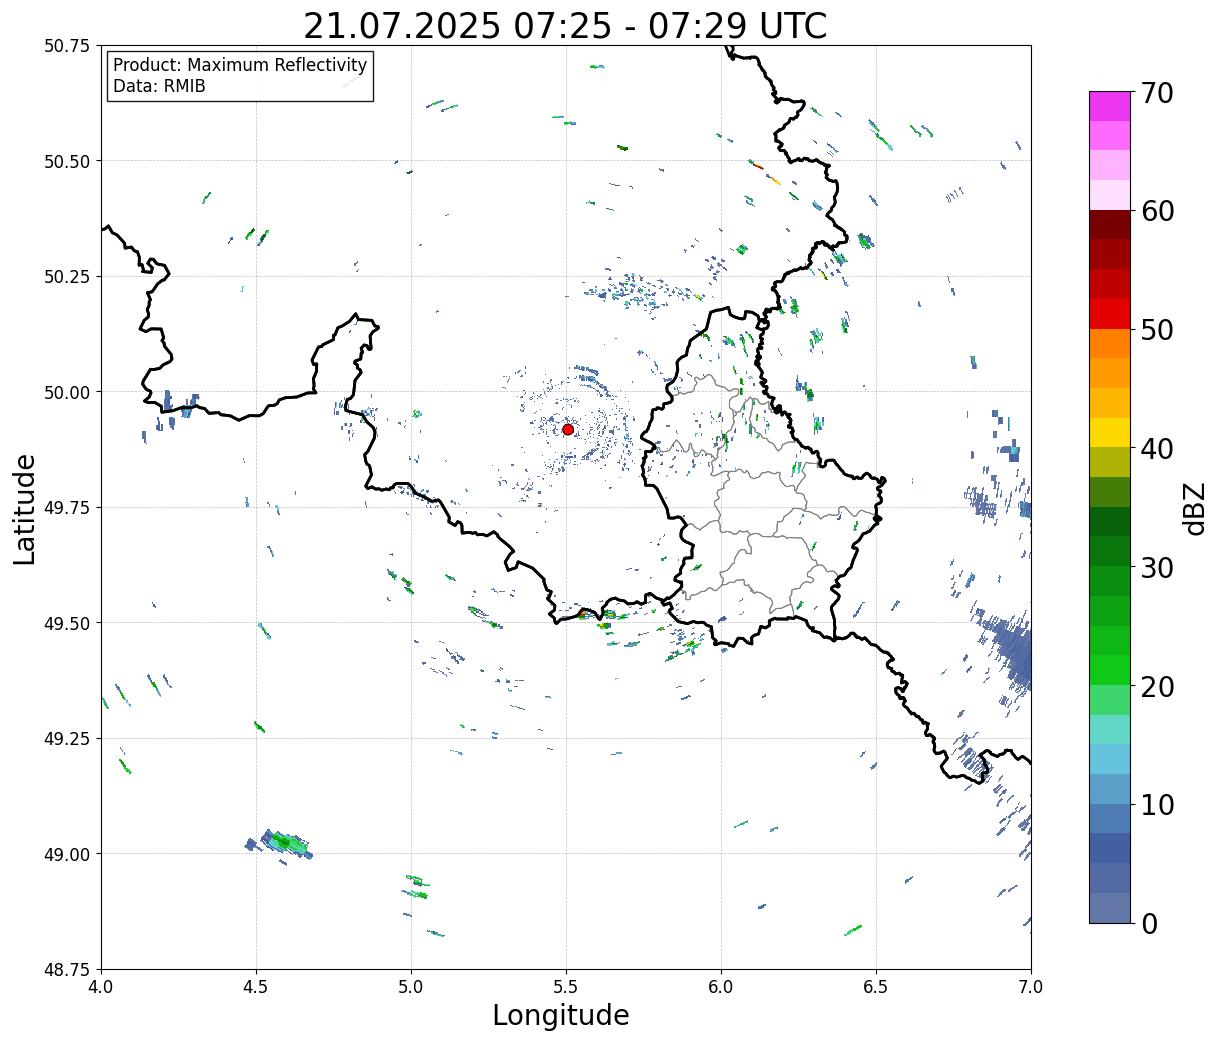
Task: Click the 60 colorbar tick label
Action: point(1157,211)
